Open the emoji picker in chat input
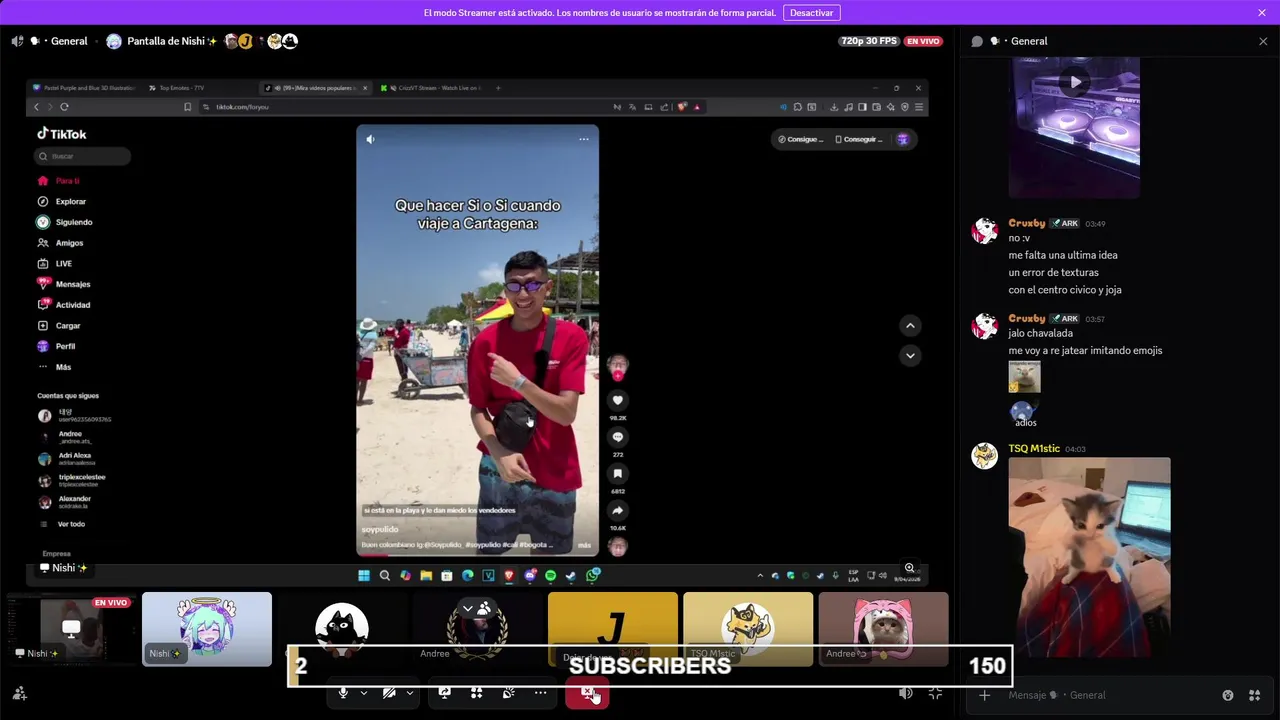 click(x=1228, y=695)
